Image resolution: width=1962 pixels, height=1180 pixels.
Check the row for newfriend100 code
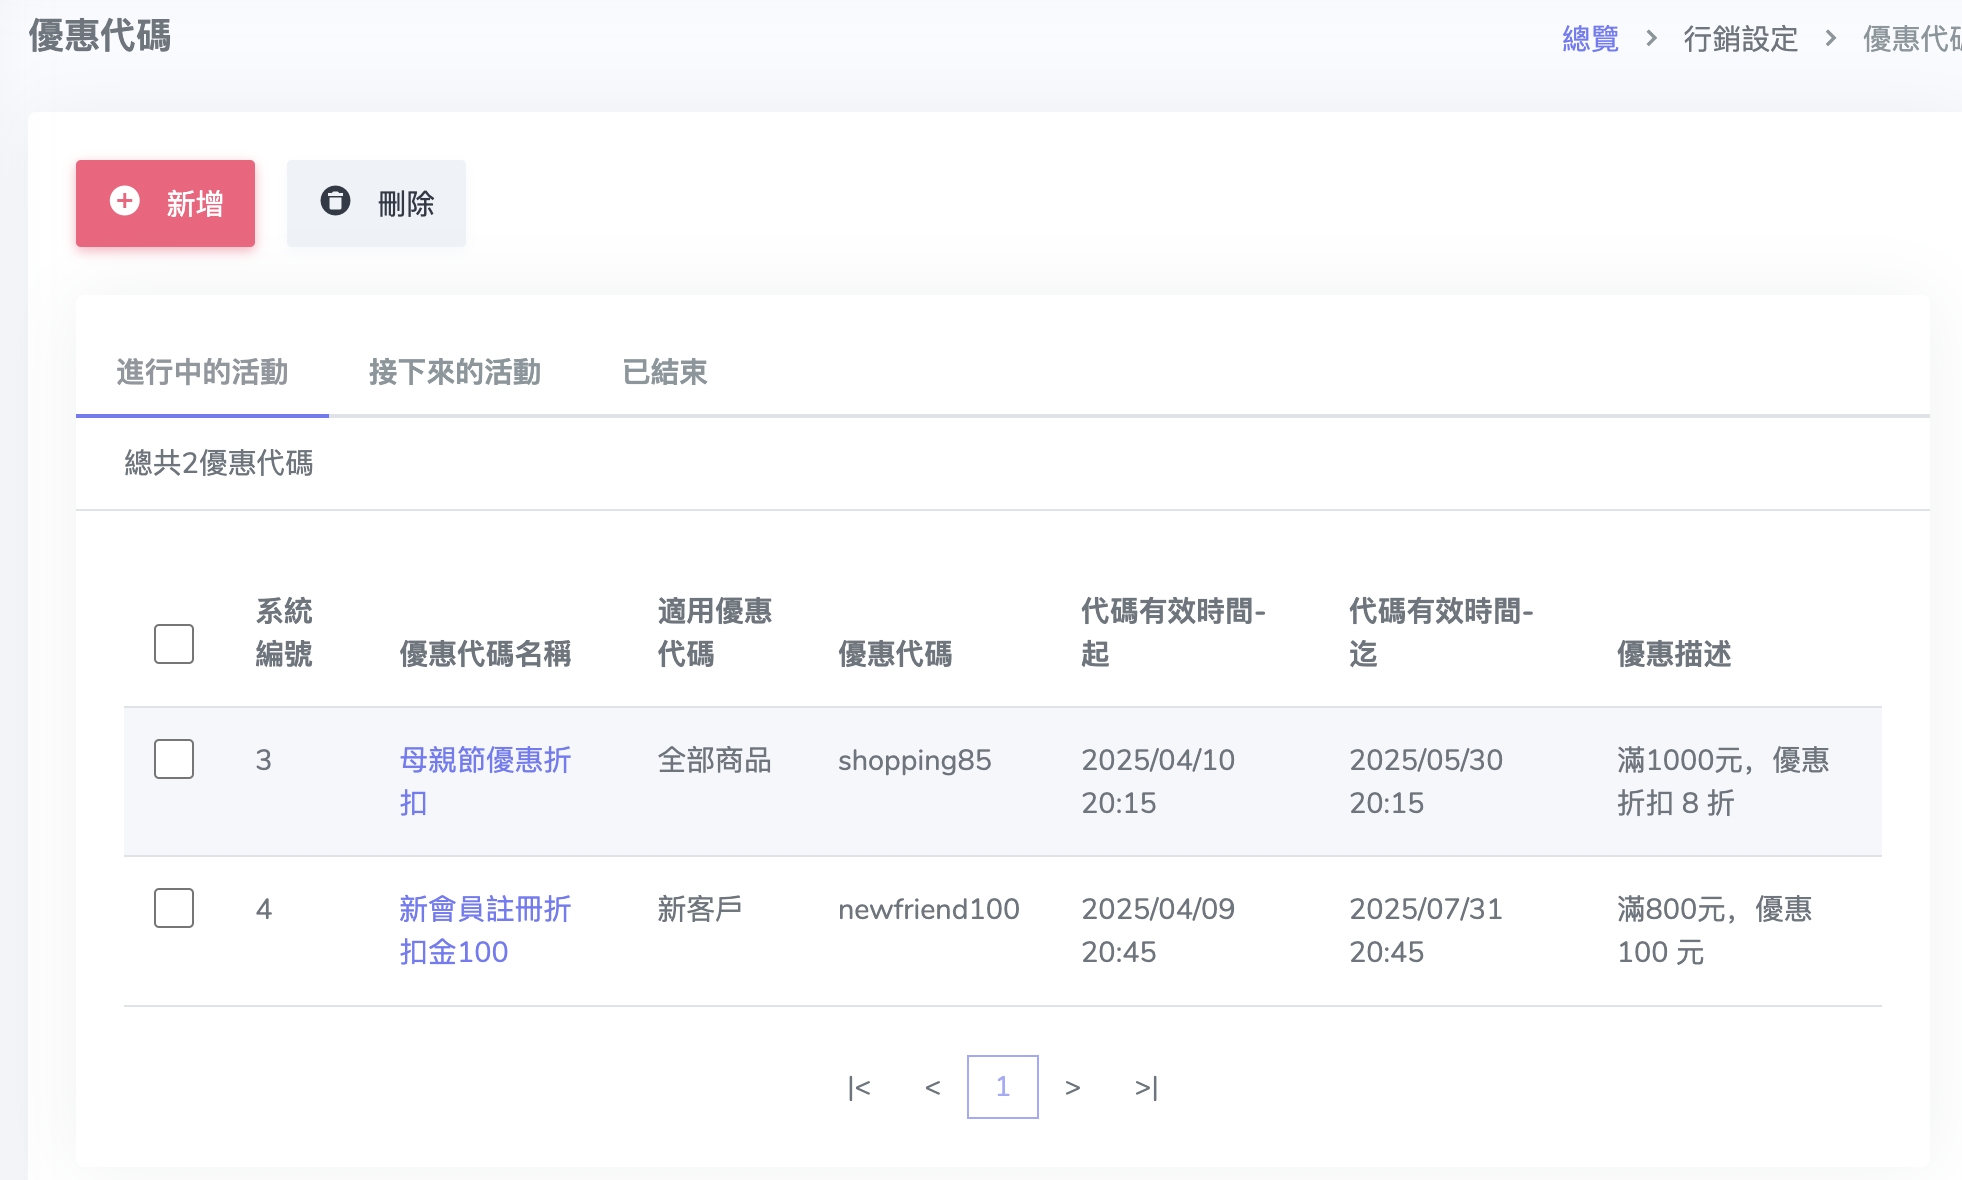tap(174, 908)
